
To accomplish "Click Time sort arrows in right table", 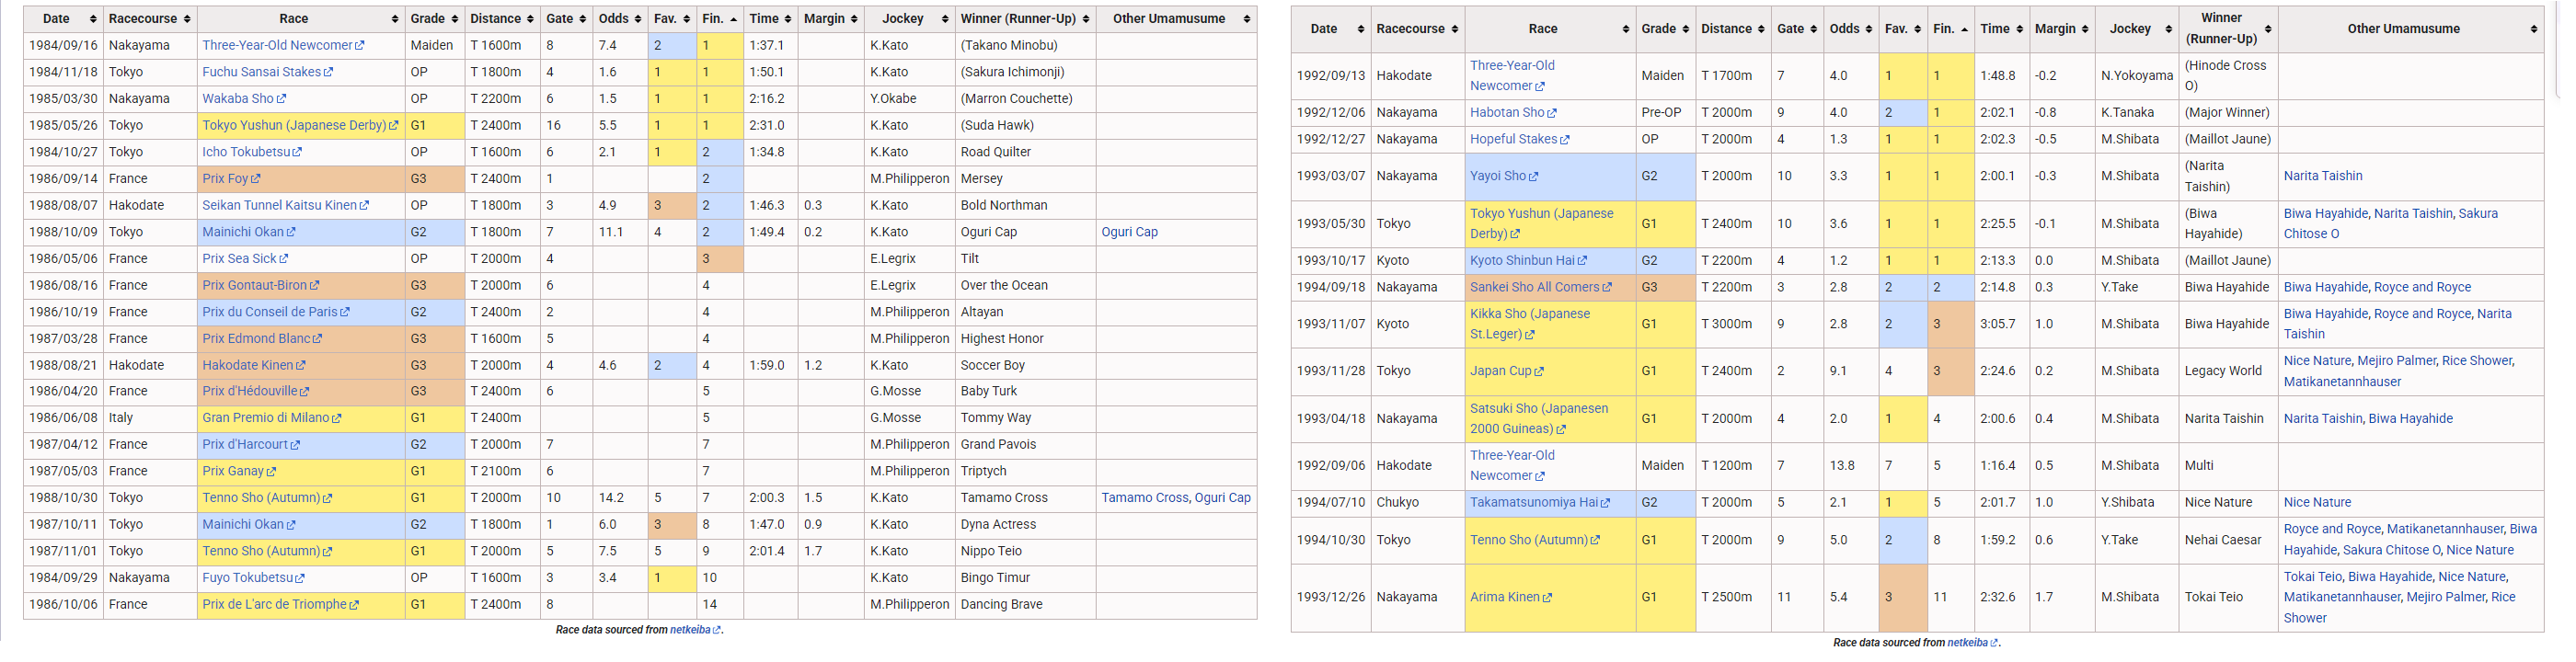I will [2020, 29].
